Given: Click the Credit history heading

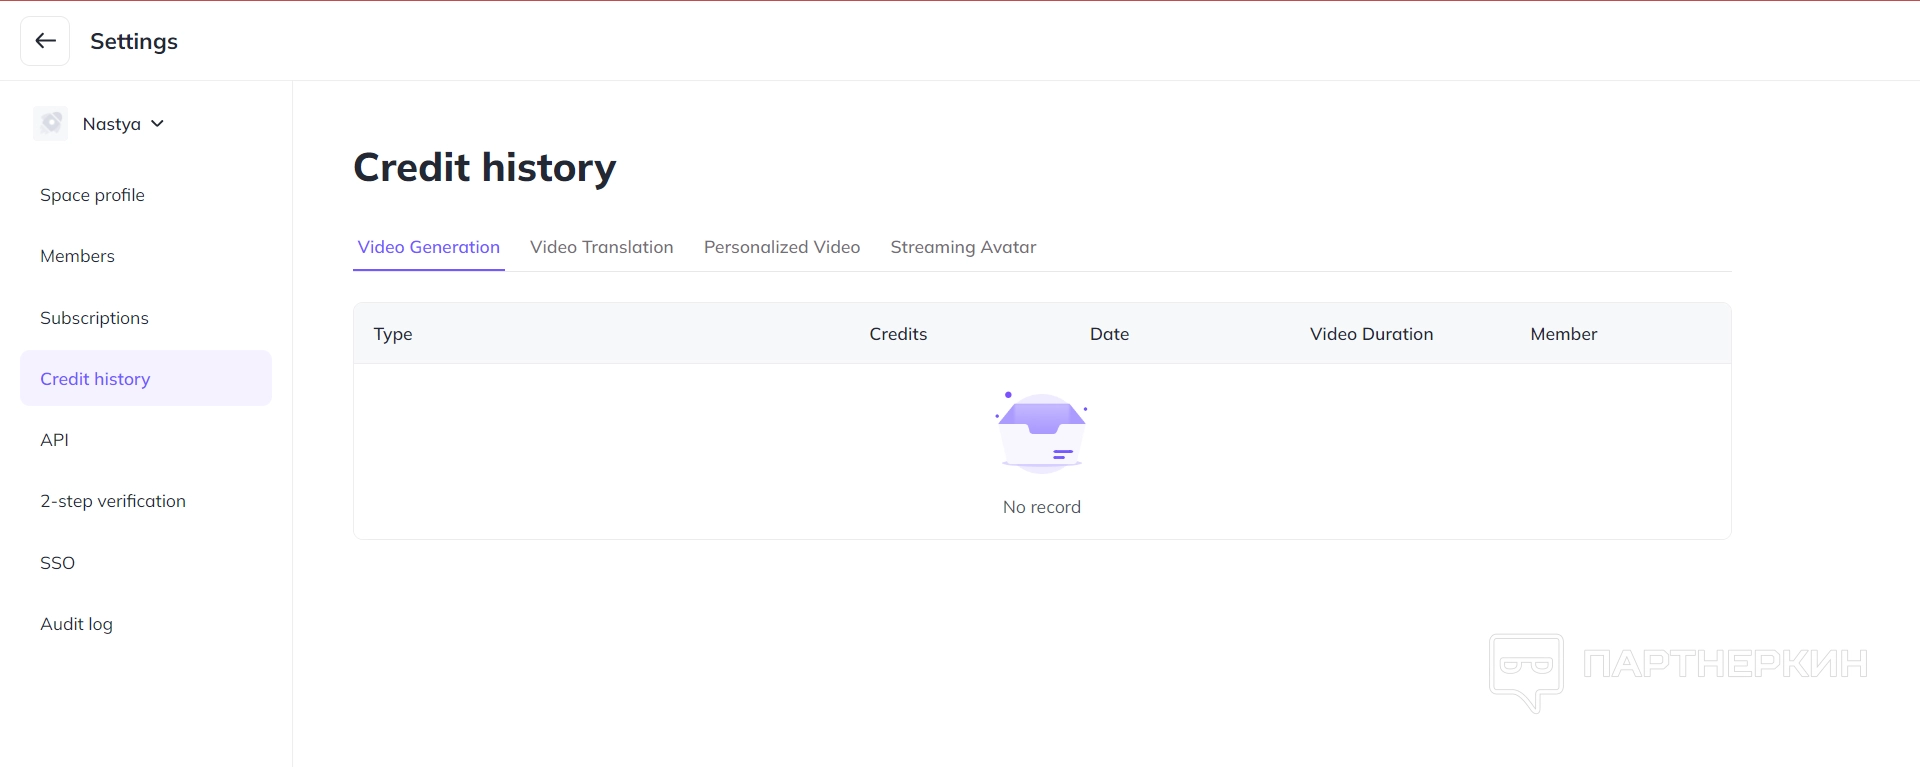Looking at the screenshot, I should pos(485,167).
